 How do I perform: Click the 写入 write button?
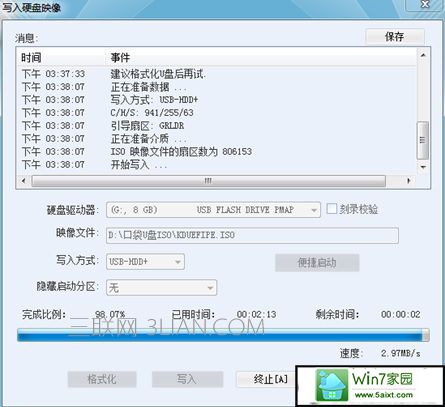click(187, 379)
